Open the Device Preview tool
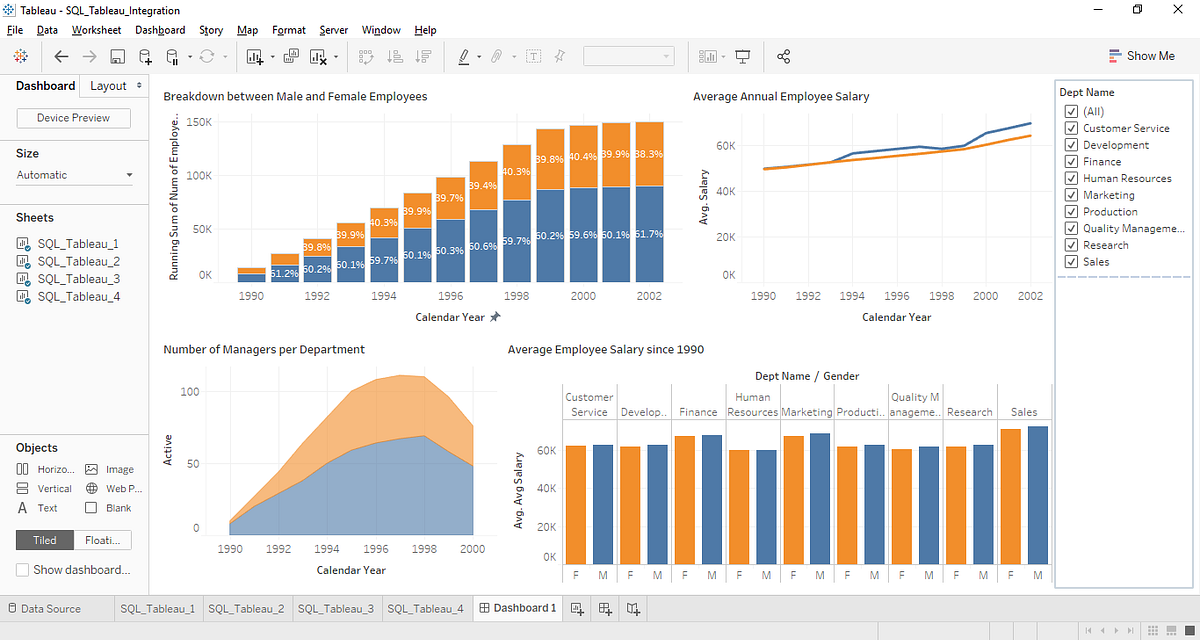 click(72, 117)
